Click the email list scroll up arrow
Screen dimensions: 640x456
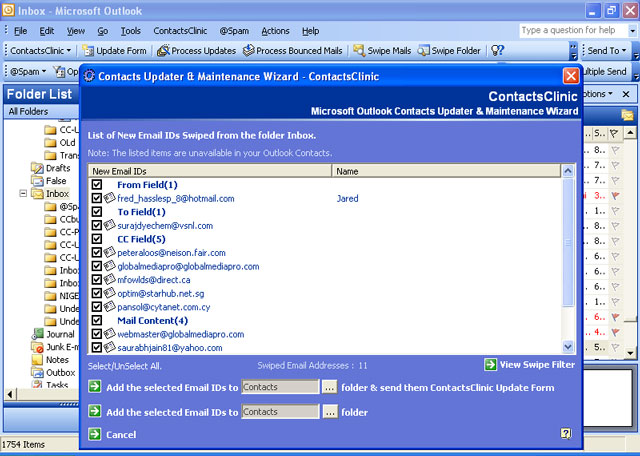click(568, 171)
